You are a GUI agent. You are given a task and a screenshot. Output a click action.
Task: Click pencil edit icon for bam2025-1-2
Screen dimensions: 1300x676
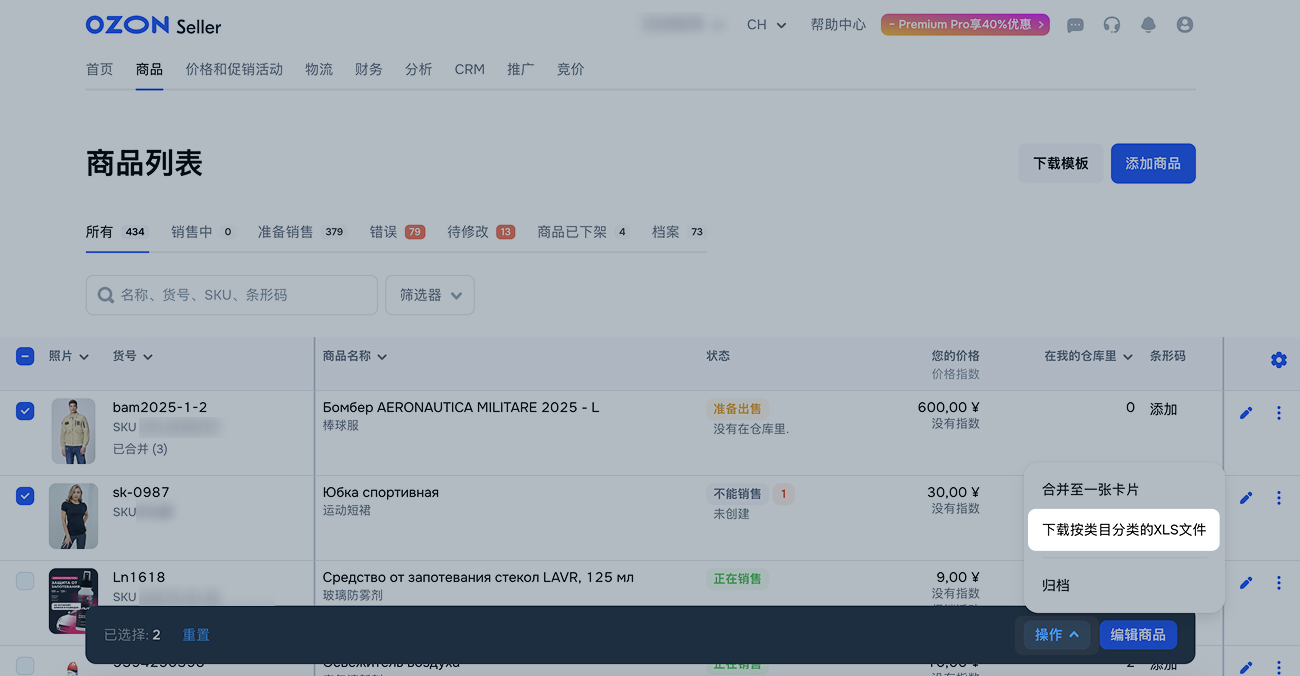(1246, 413)
